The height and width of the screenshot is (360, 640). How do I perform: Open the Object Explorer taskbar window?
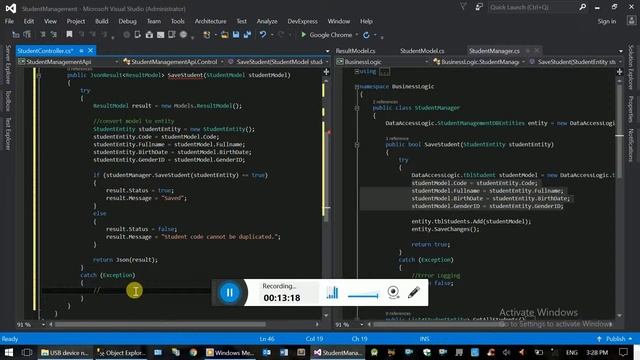(x=121, y=352)
